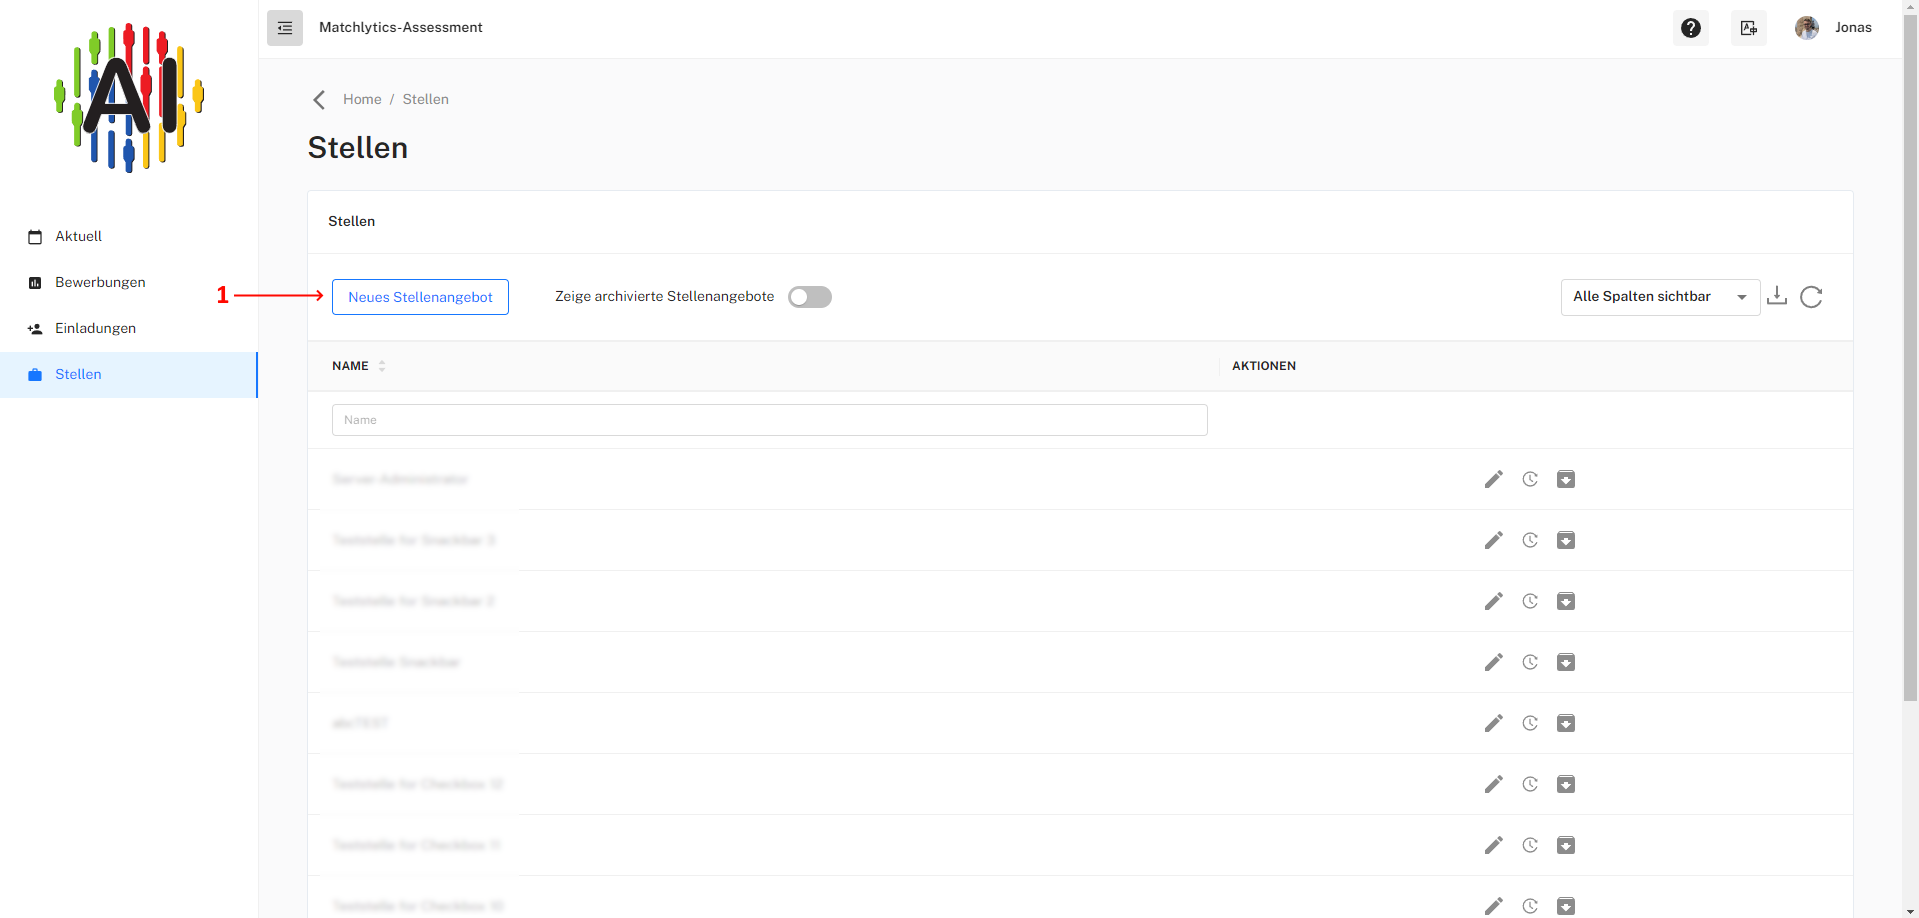Open the language translate icon
The width and height of the screenshot is (1919, 918).
coord(1749,28)
